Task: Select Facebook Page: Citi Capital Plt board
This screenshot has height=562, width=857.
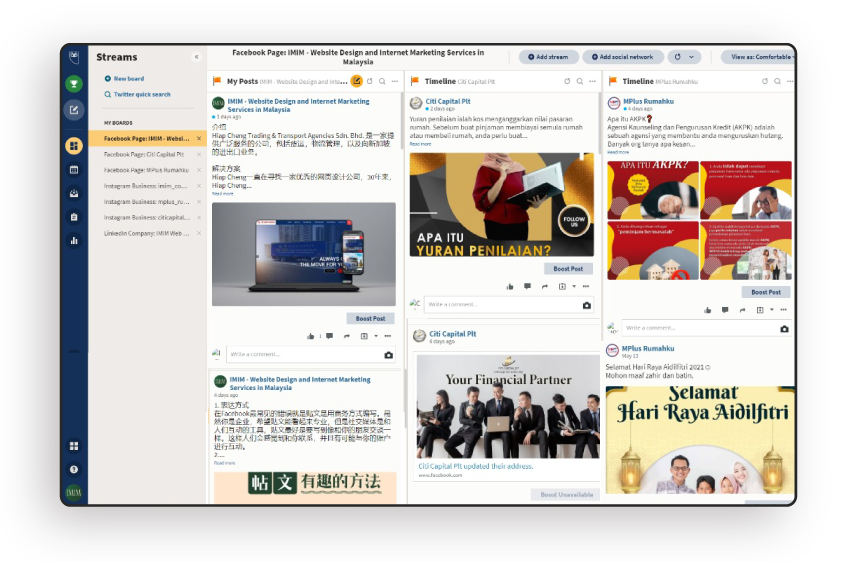Action: pos(144,155)
